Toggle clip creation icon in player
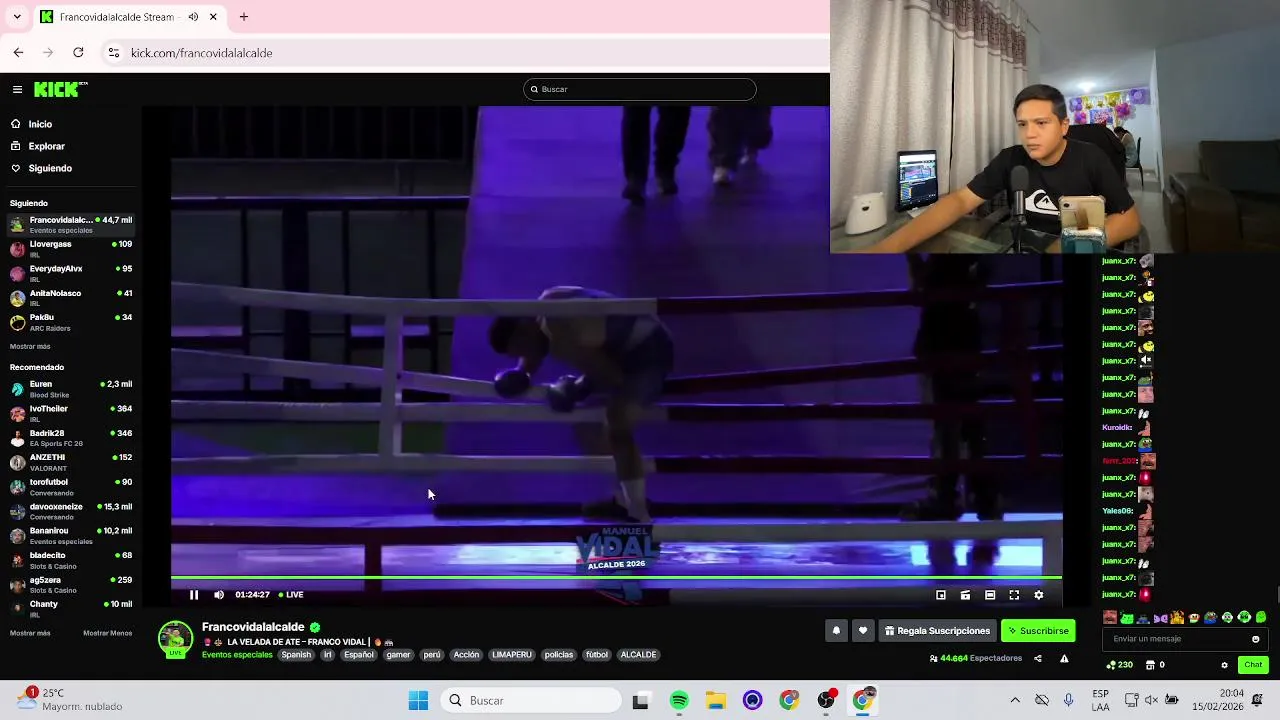The width and height of the screenshot is (1280, 720). 965,595
